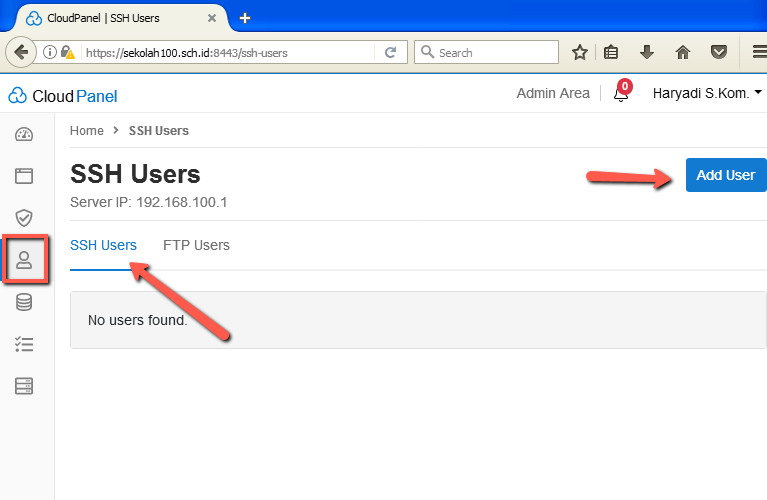The image size is (767, 500).
Task: Go to Firefox home page icon
Action: tap(683, 53)
